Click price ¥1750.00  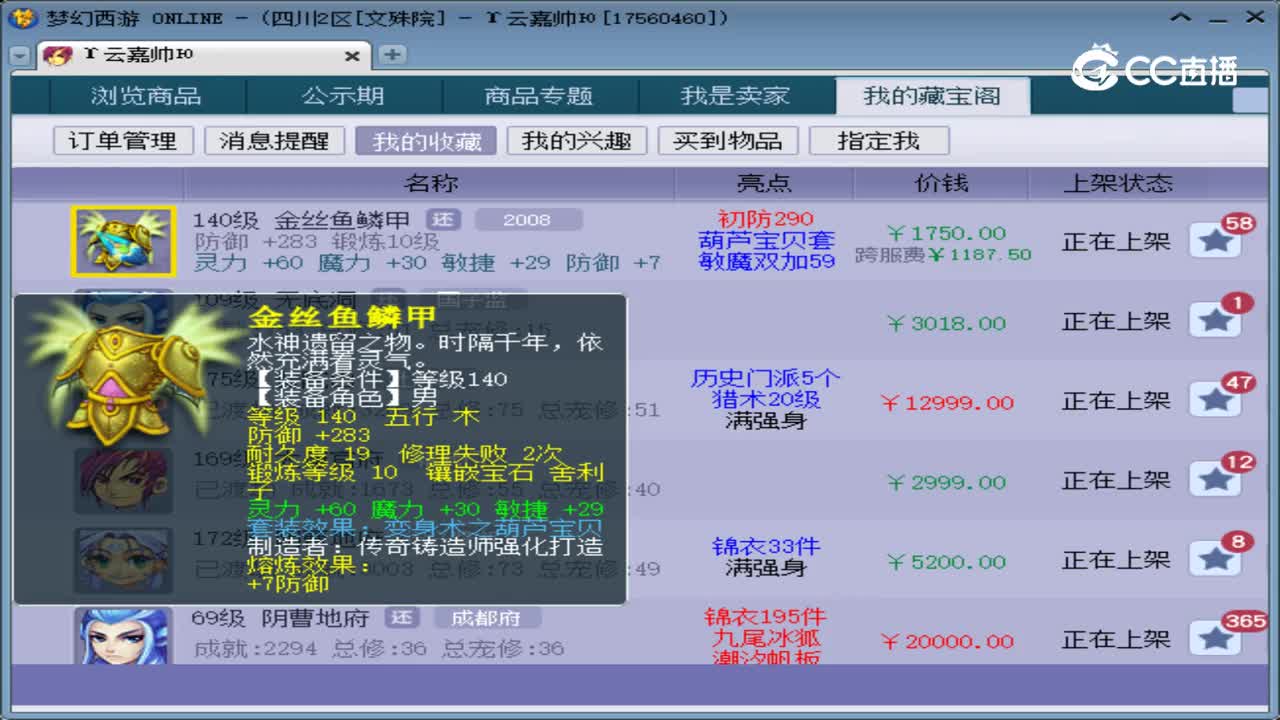click(945, 233)
